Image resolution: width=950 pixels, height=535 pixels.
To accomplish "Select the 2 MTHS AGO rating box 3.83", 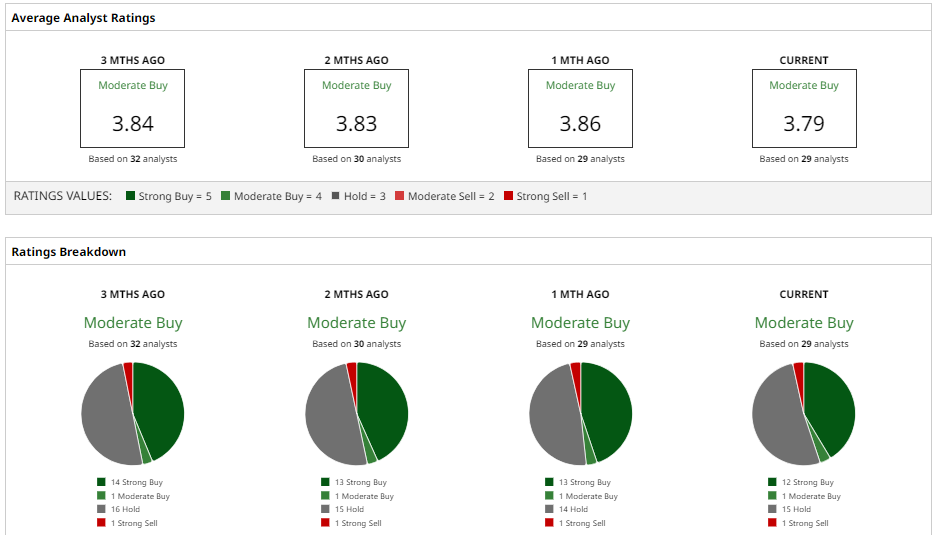I will [357, 109].
